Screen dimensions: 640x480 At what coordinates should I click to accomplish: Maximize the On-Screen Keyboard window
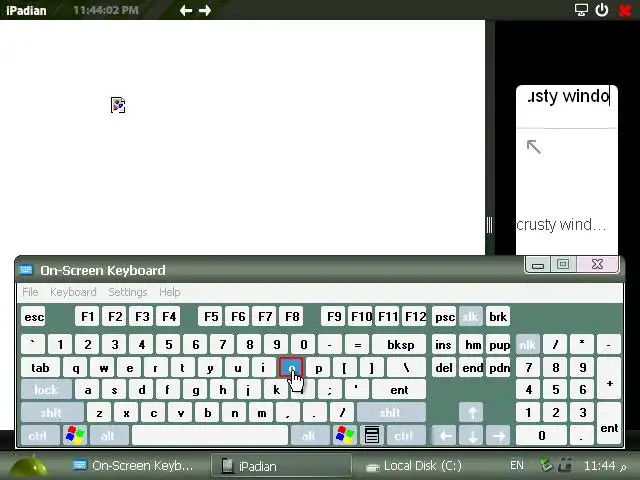pyautogui.click(x=563, y=264)
